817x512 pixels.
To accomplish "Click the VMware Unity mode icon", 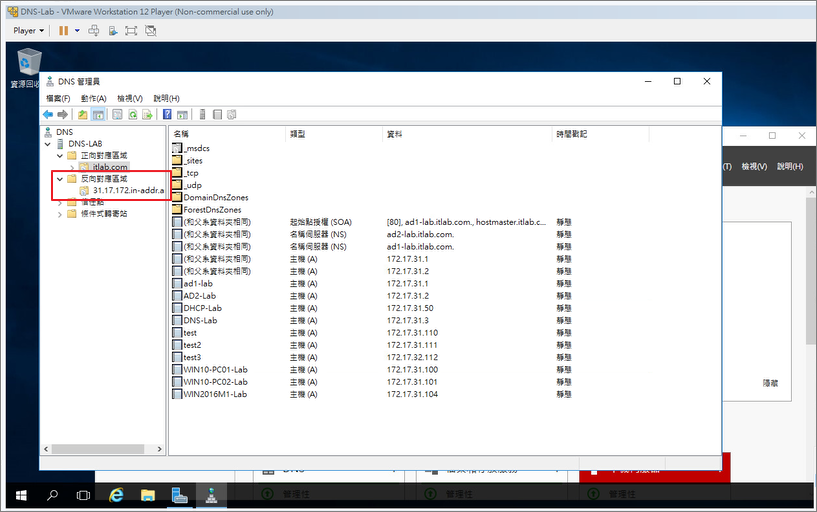I will [x=151, y=31].
